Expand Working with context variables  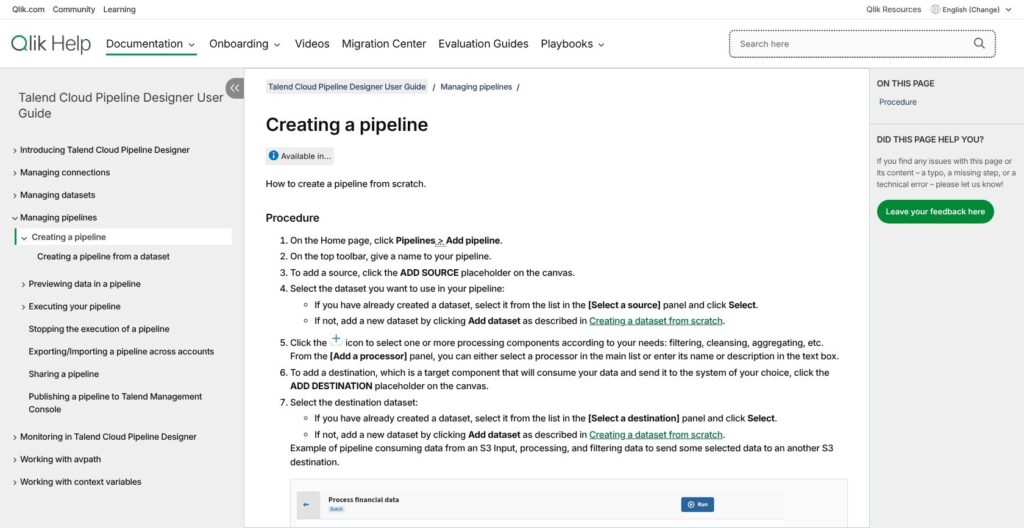pos(15,482)
